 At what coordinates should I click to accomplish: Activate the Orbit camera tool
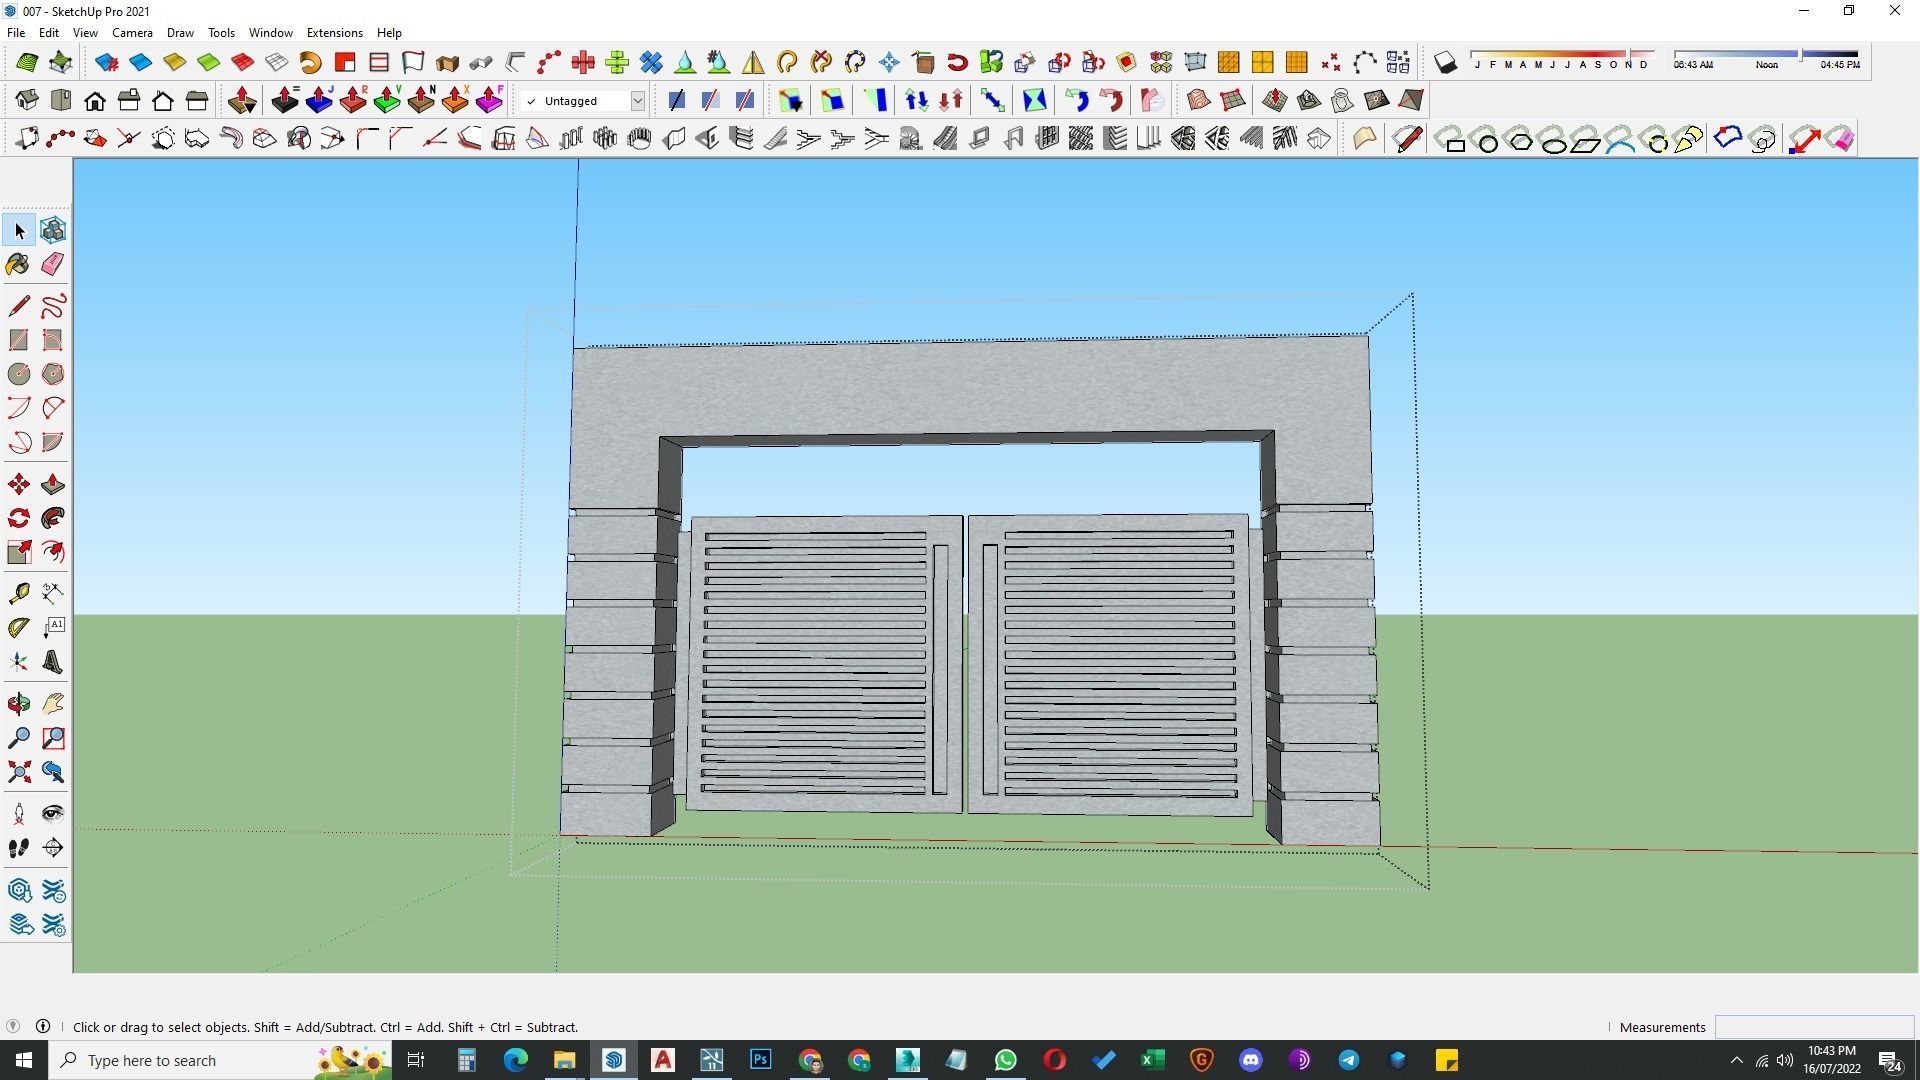(18, 704)
